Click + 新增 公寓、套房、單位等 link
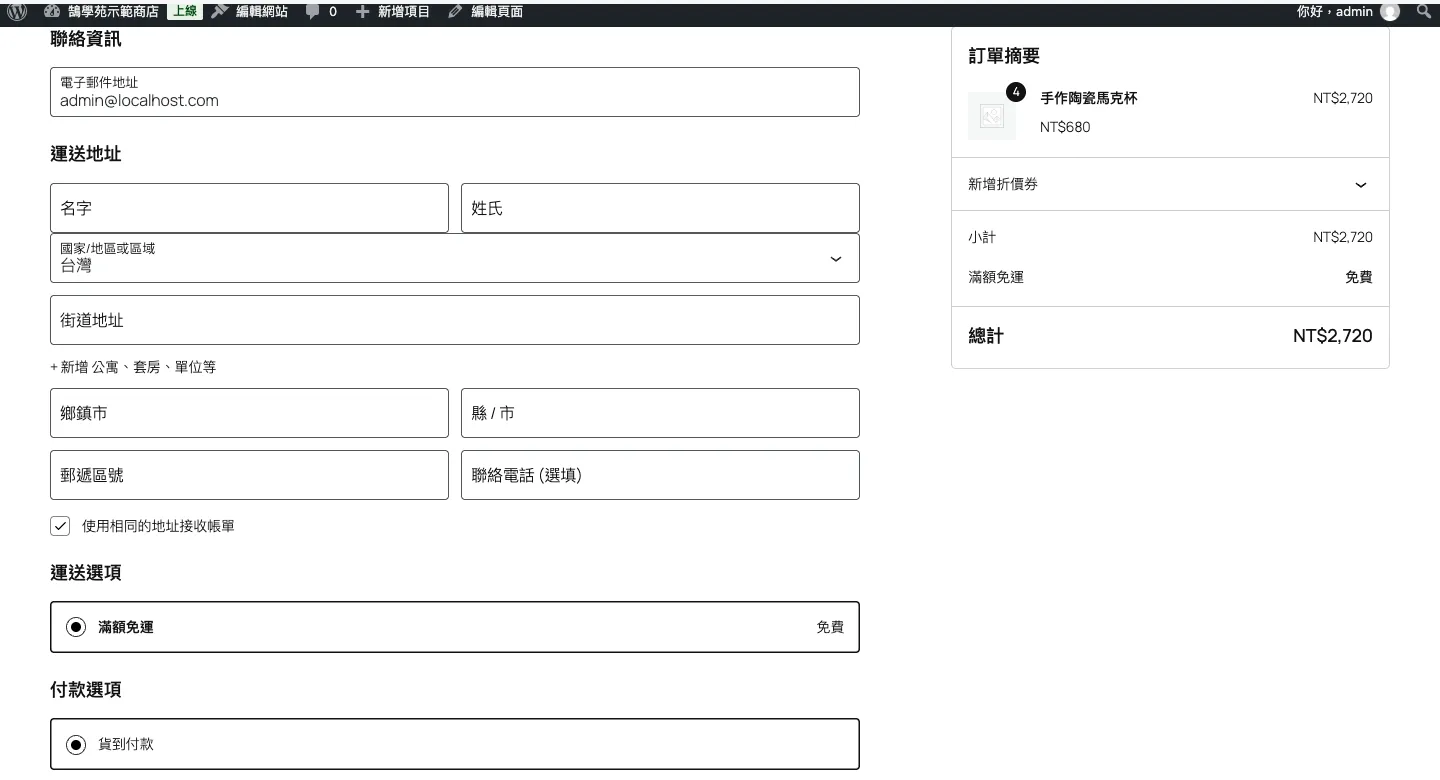Screen dimensions: 1440x780 [x=133, y=367]
